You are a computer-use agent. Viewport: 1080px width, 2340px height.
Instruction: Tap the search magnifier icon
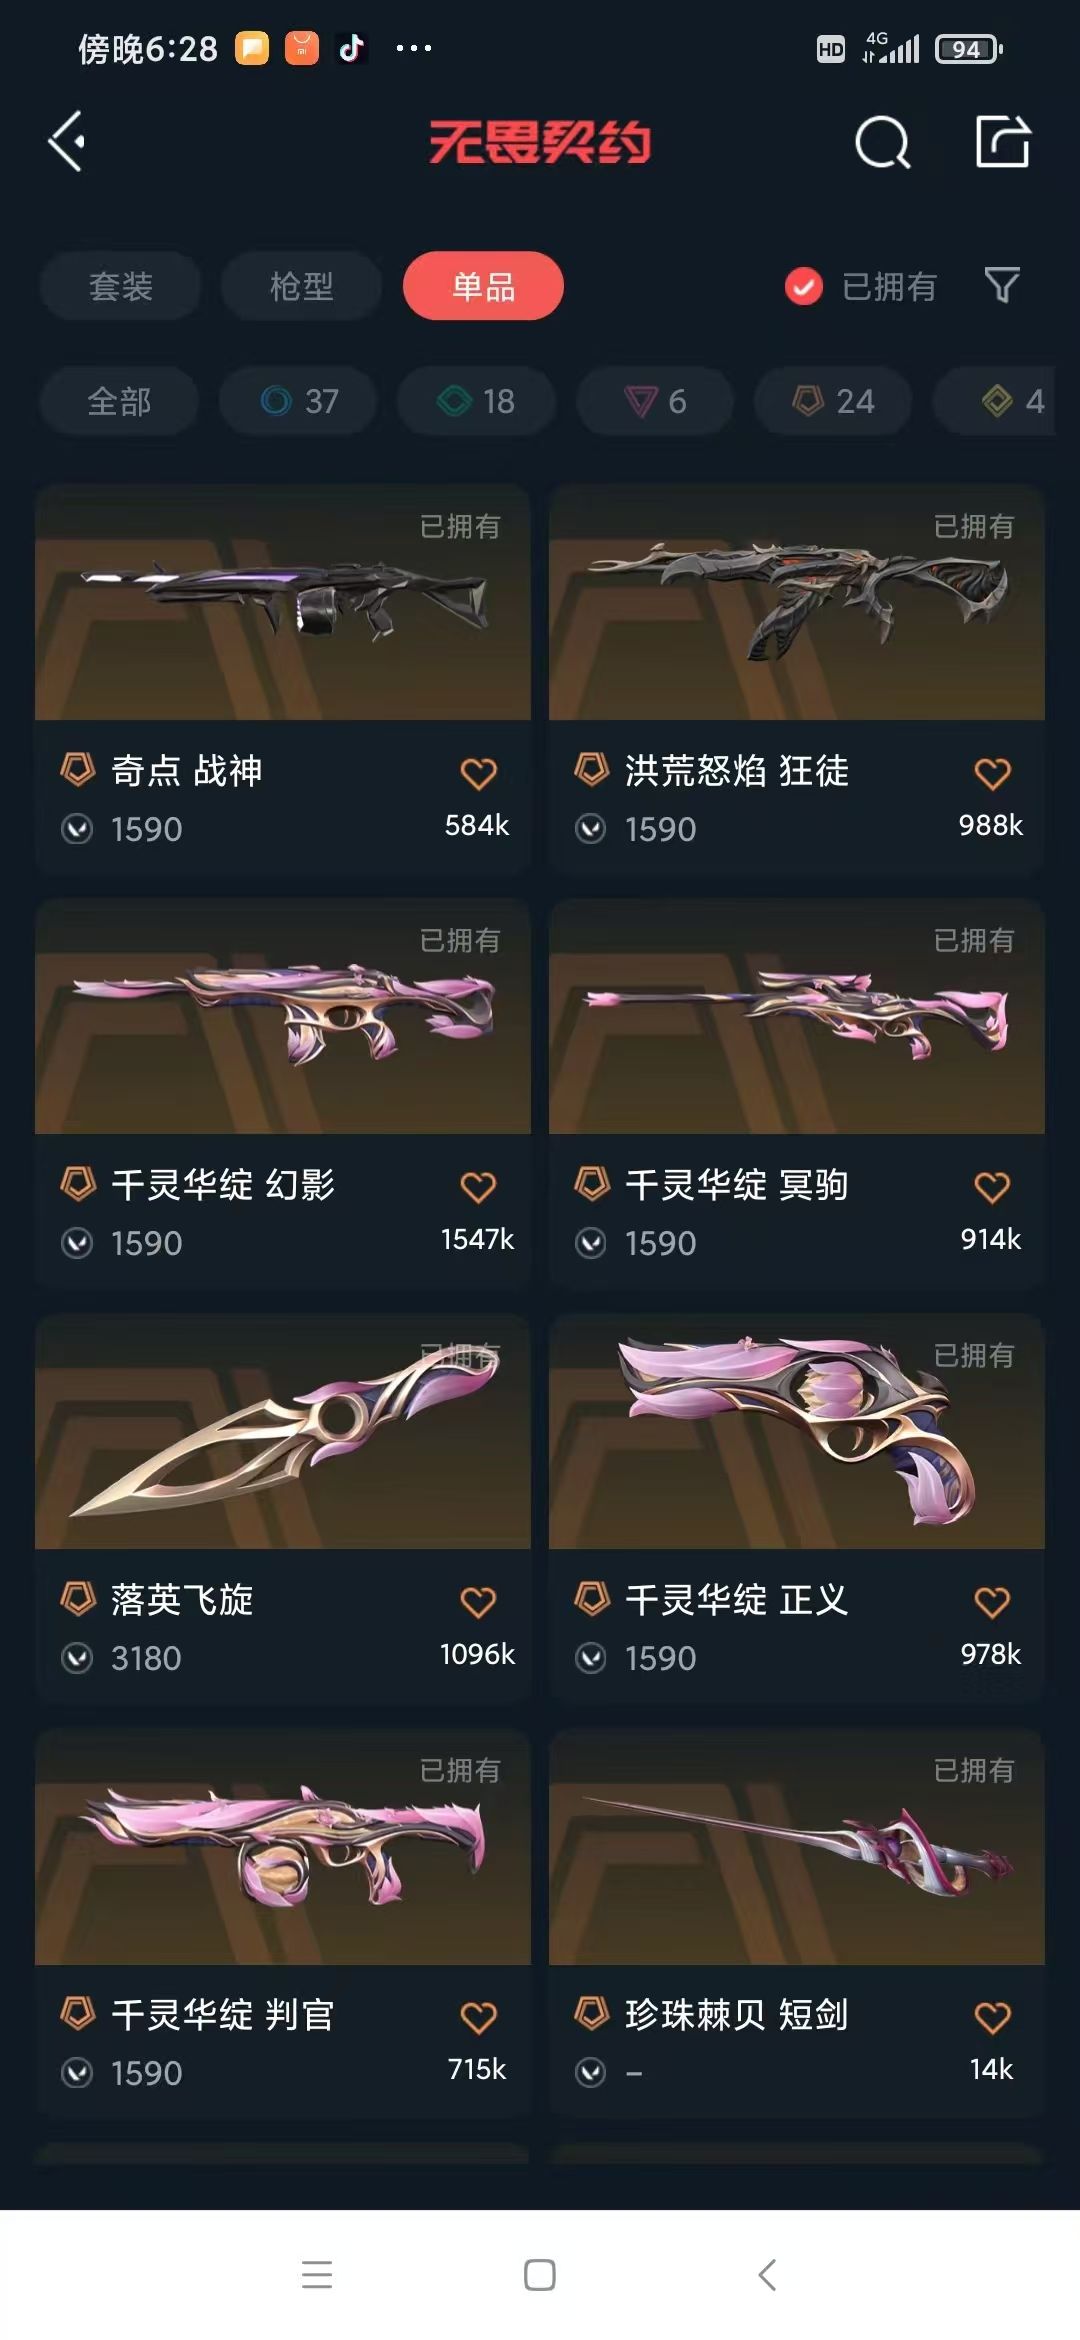click(x=883, y=143)
